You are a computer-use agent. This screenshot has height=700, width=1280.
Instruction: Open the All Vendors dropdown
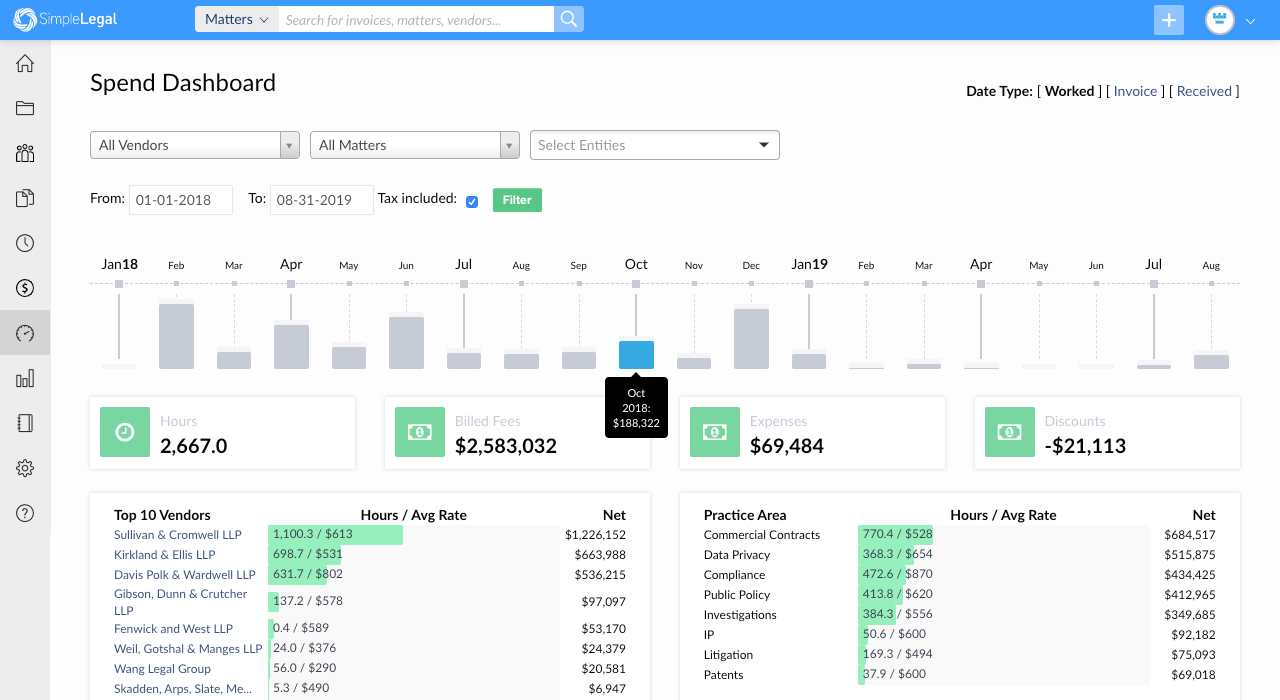[194, 144]
